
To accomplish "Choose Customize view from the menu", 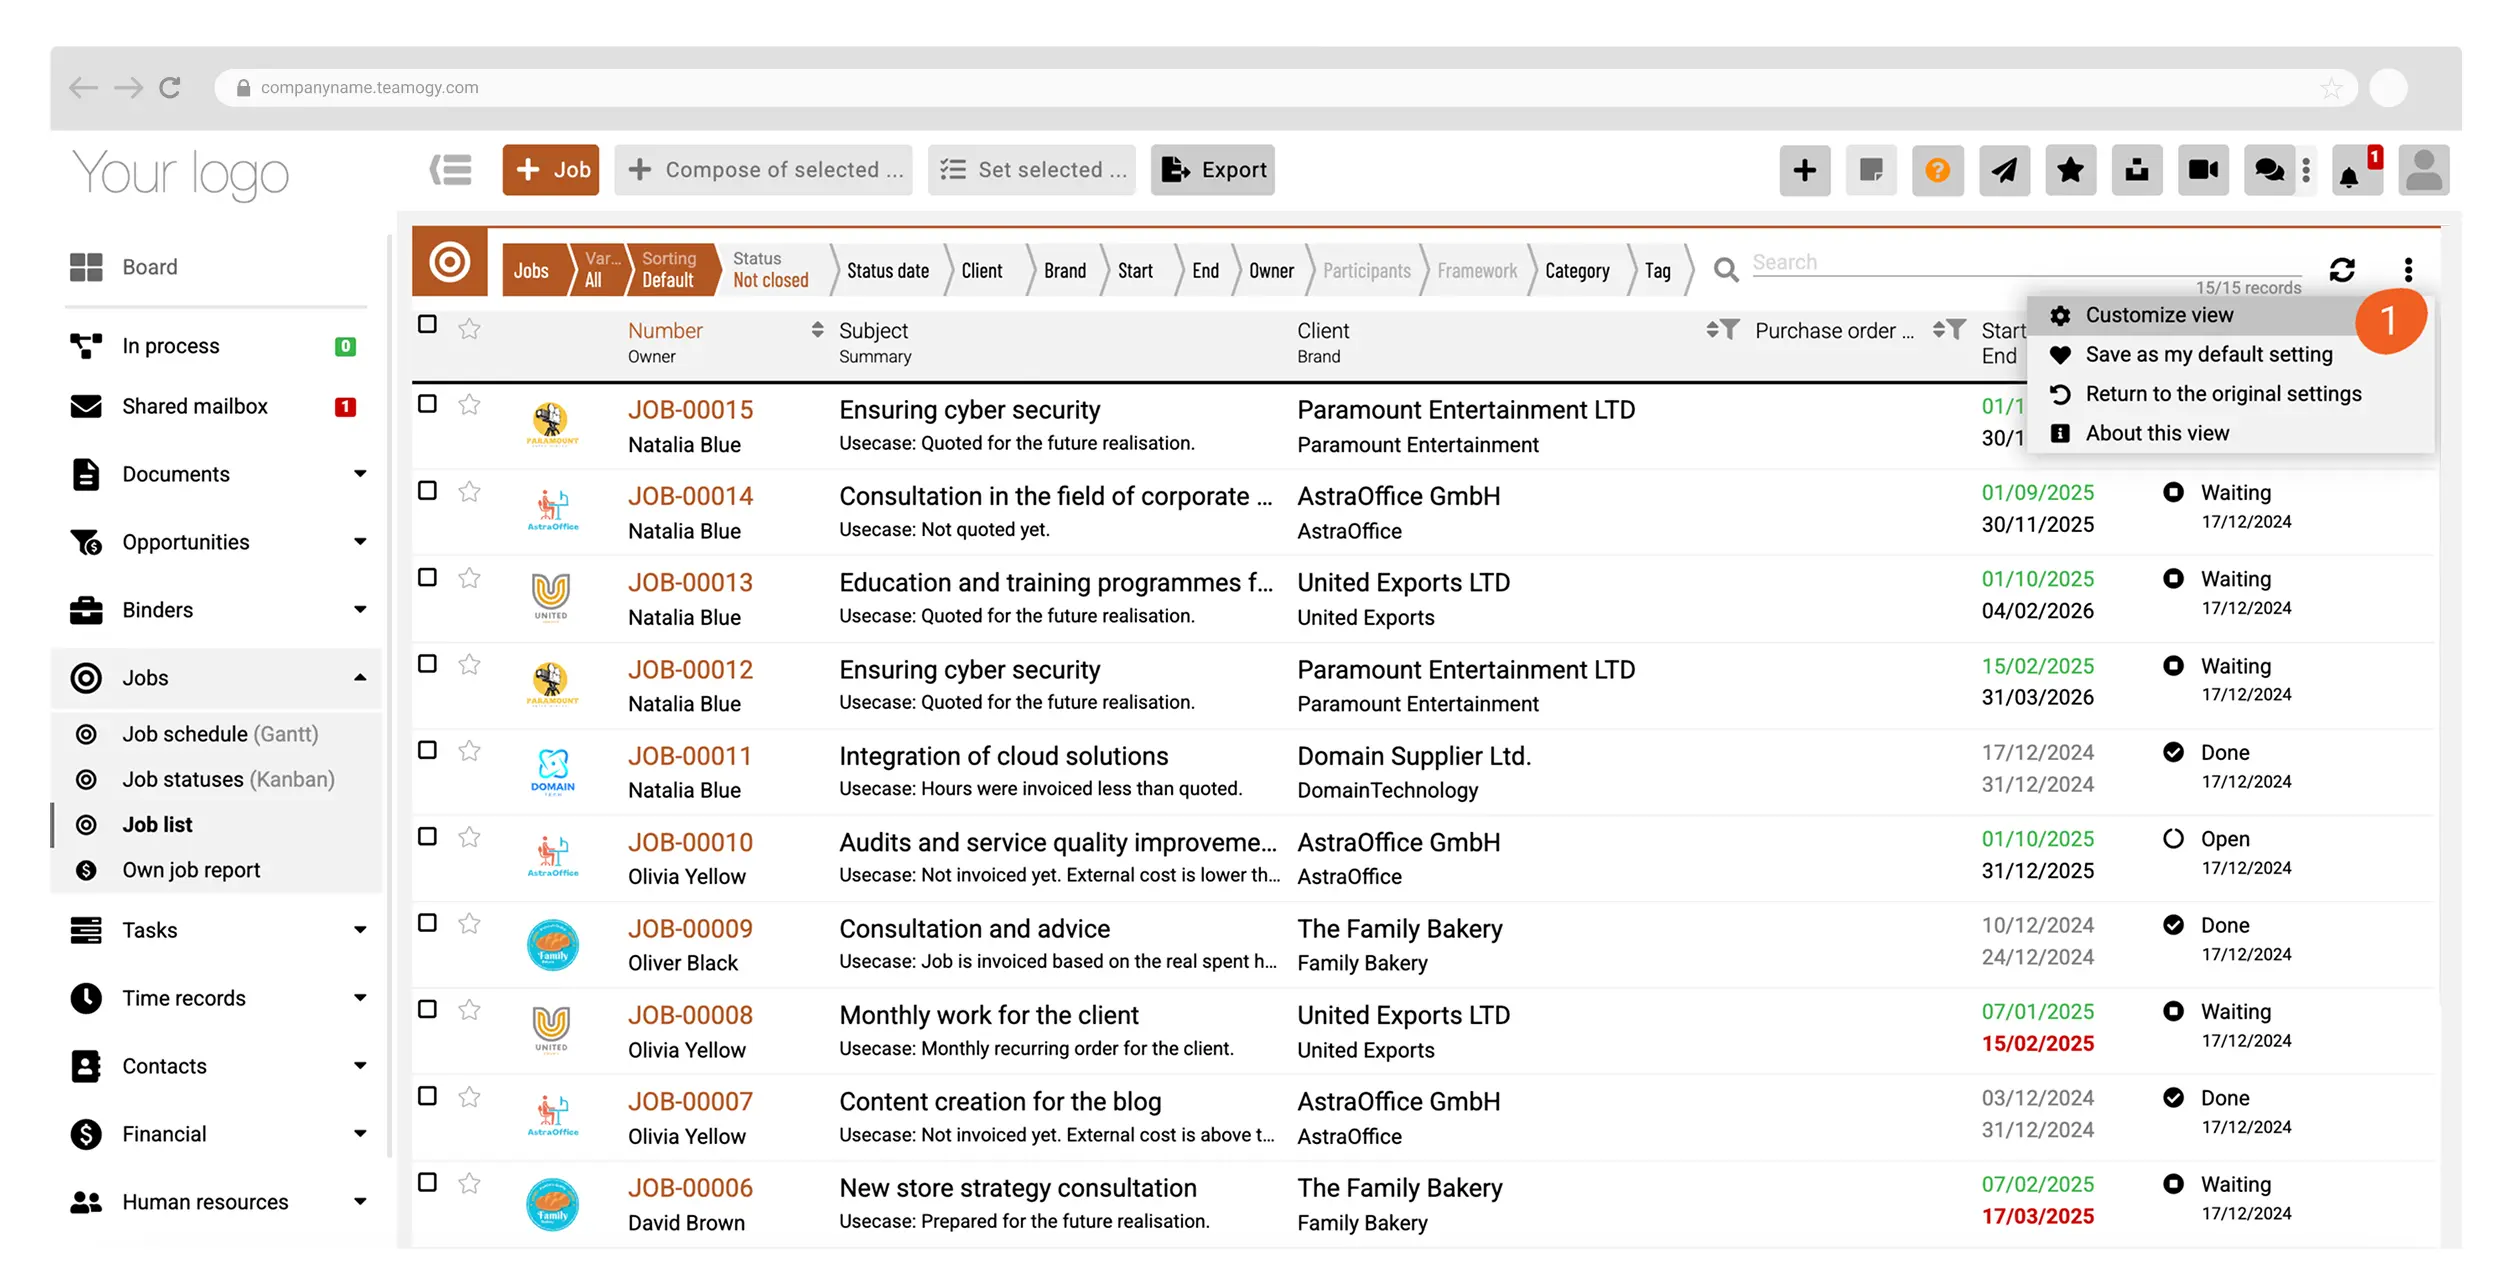I will (2158, 315).
